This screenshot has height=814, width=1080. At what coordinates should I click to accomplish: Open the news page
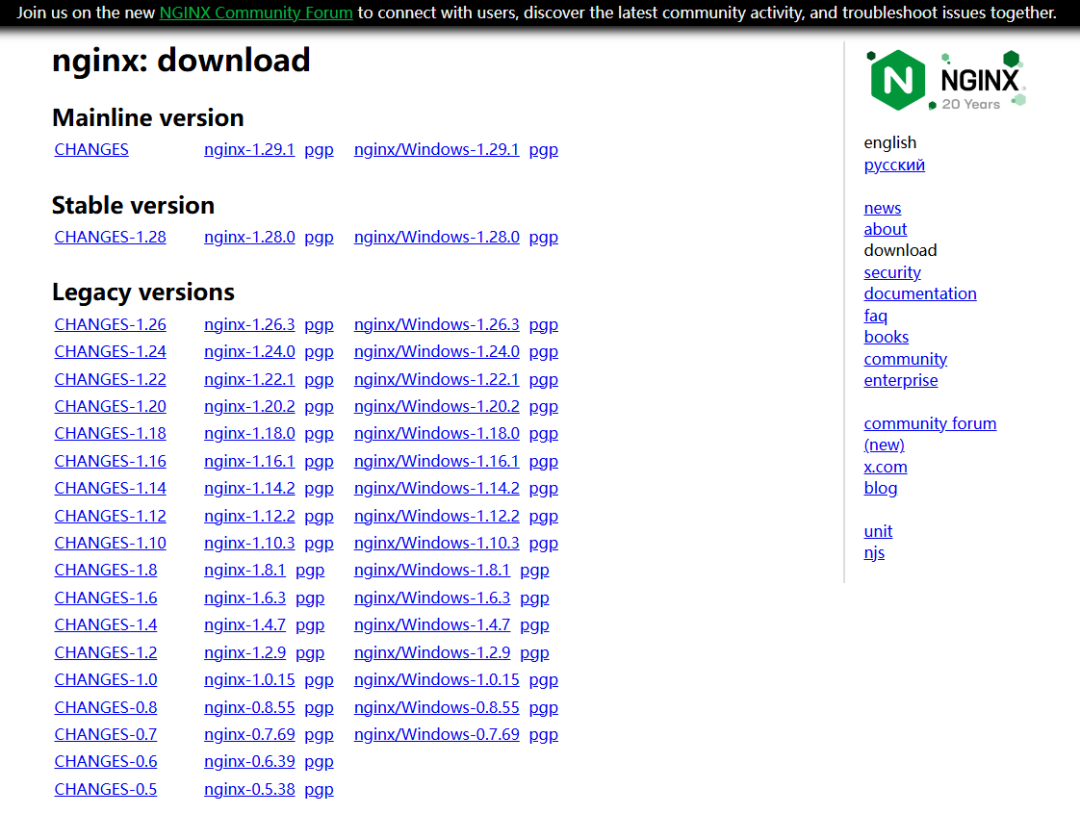coord(882,207)
